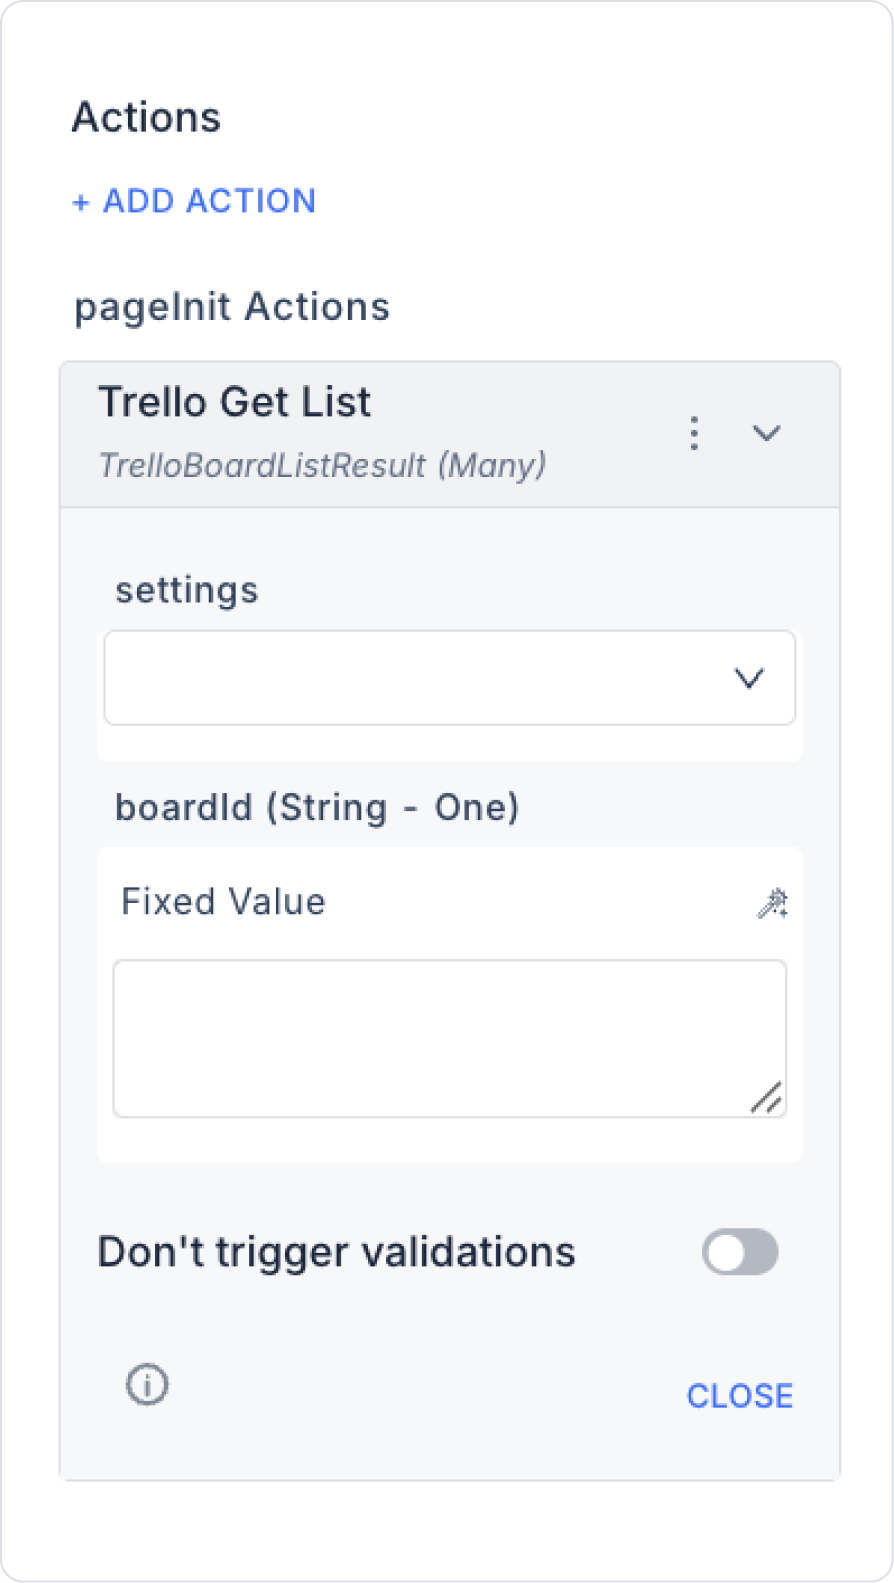Open the three-dot menu for Trello Get List
This screenshot has height=1583, width=894.
pyautogui.click(x=693, y=433)
